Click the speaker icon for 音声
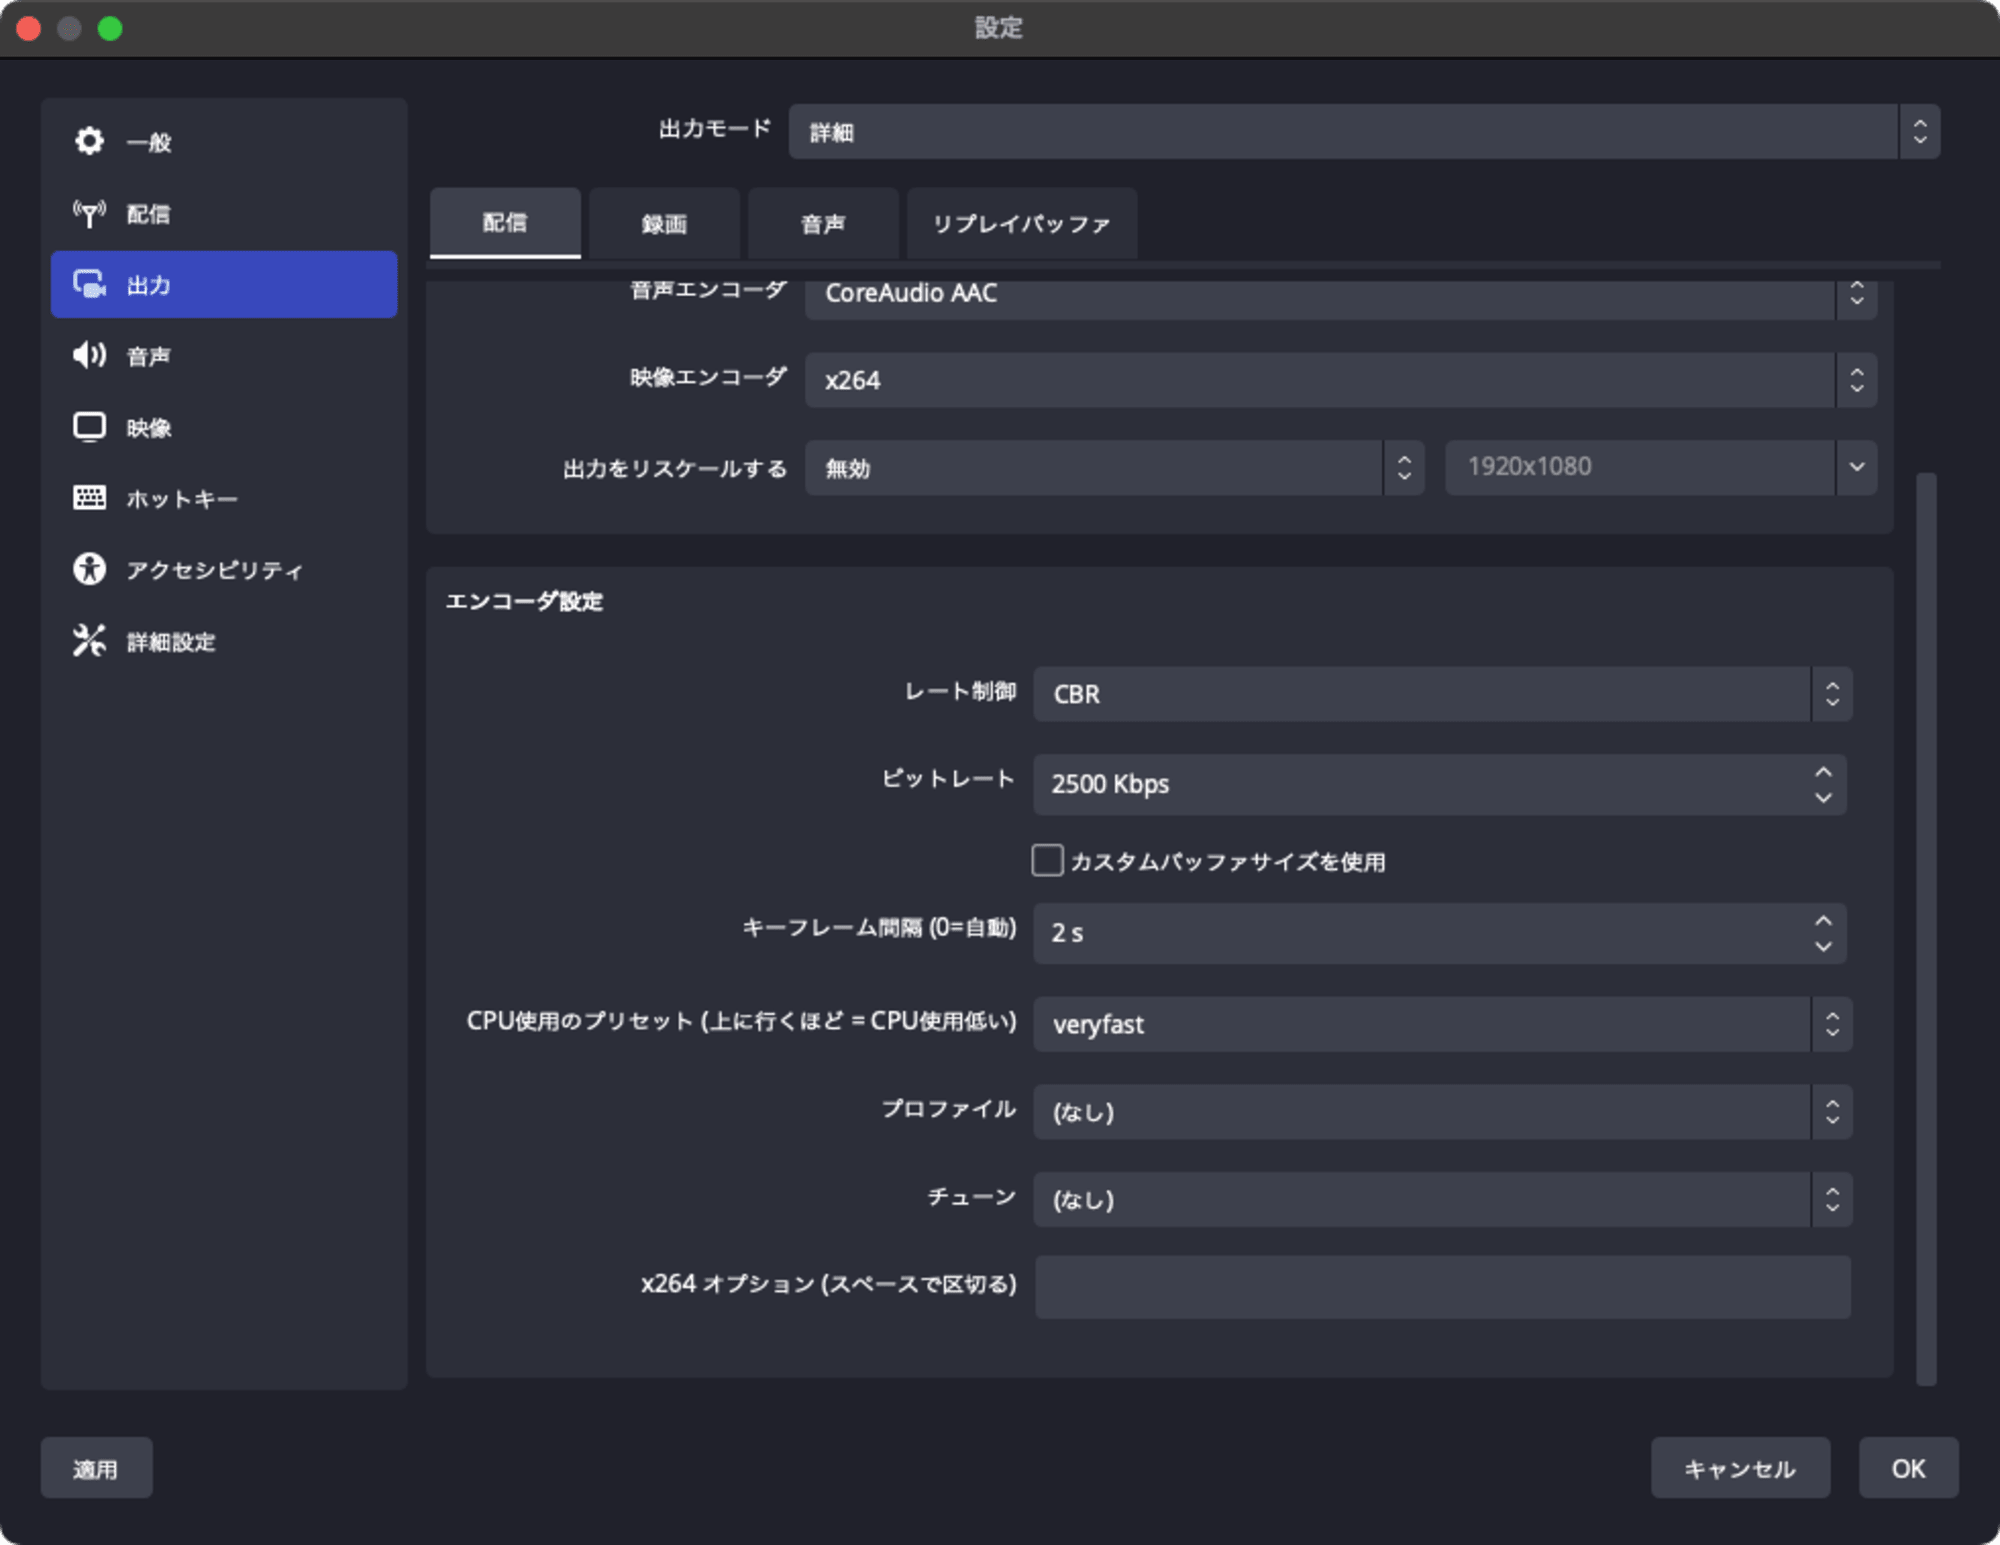2000x1545 pixels. click(89, 355)
